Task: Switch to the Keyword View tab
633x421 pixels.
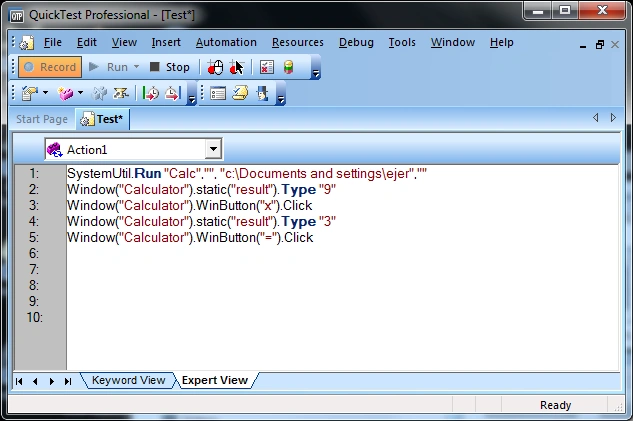Action: click(128, 380)
